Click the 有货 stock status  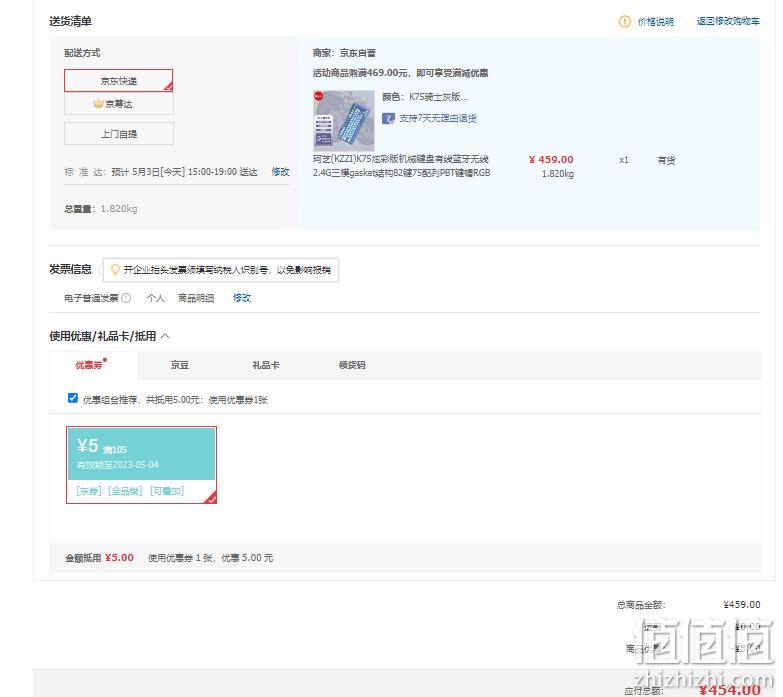[666, 160]
